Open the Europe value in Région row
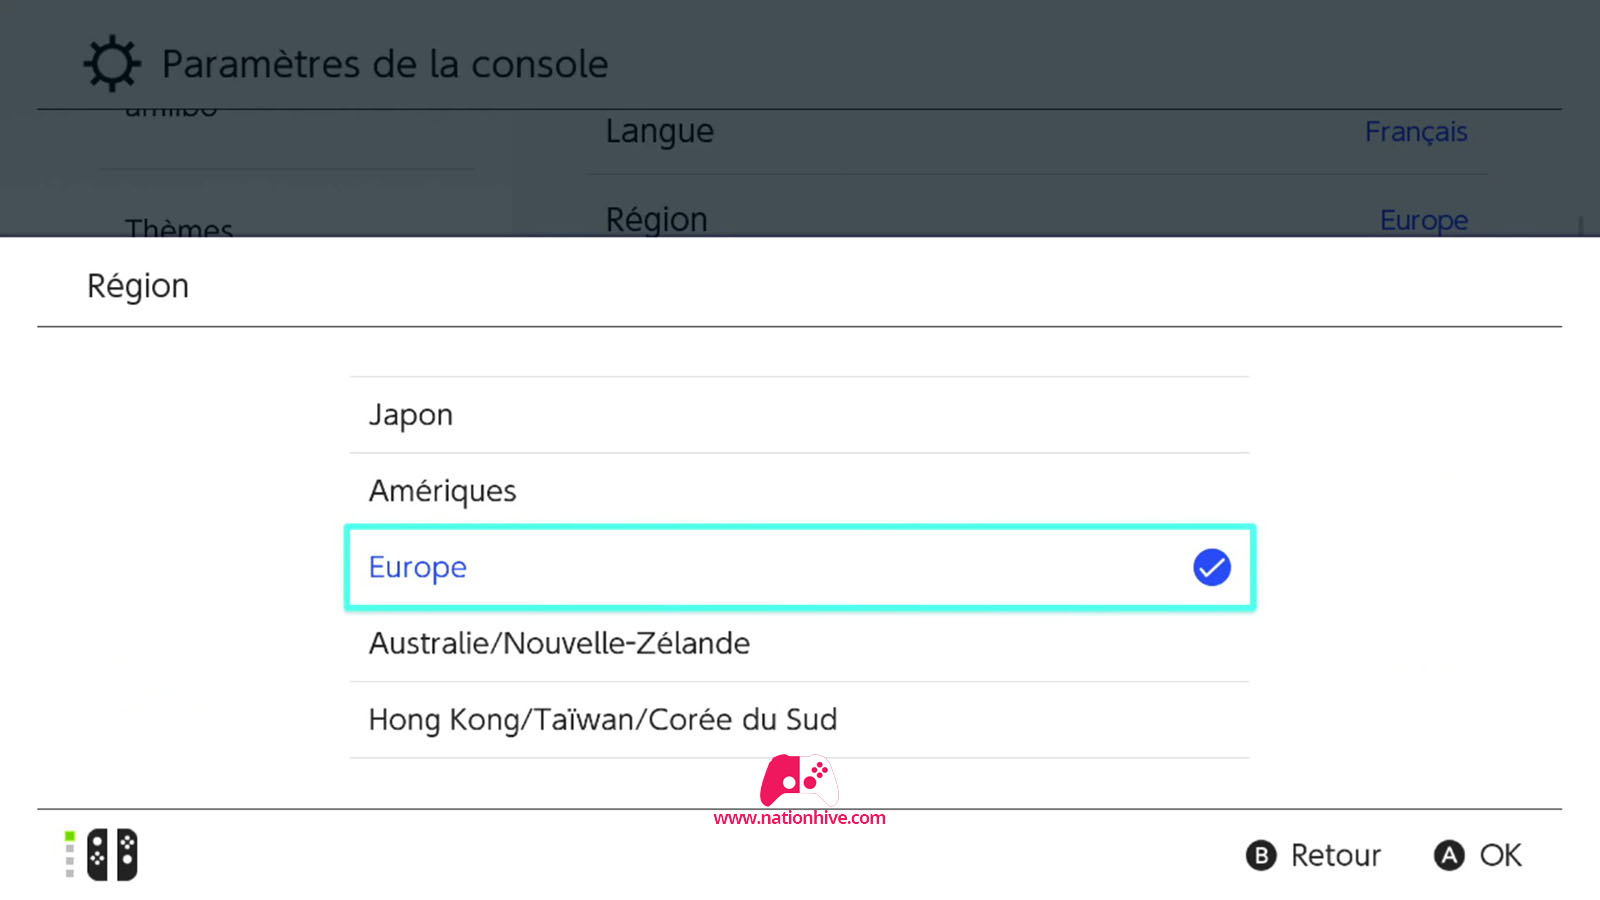 coord(1424,220)
